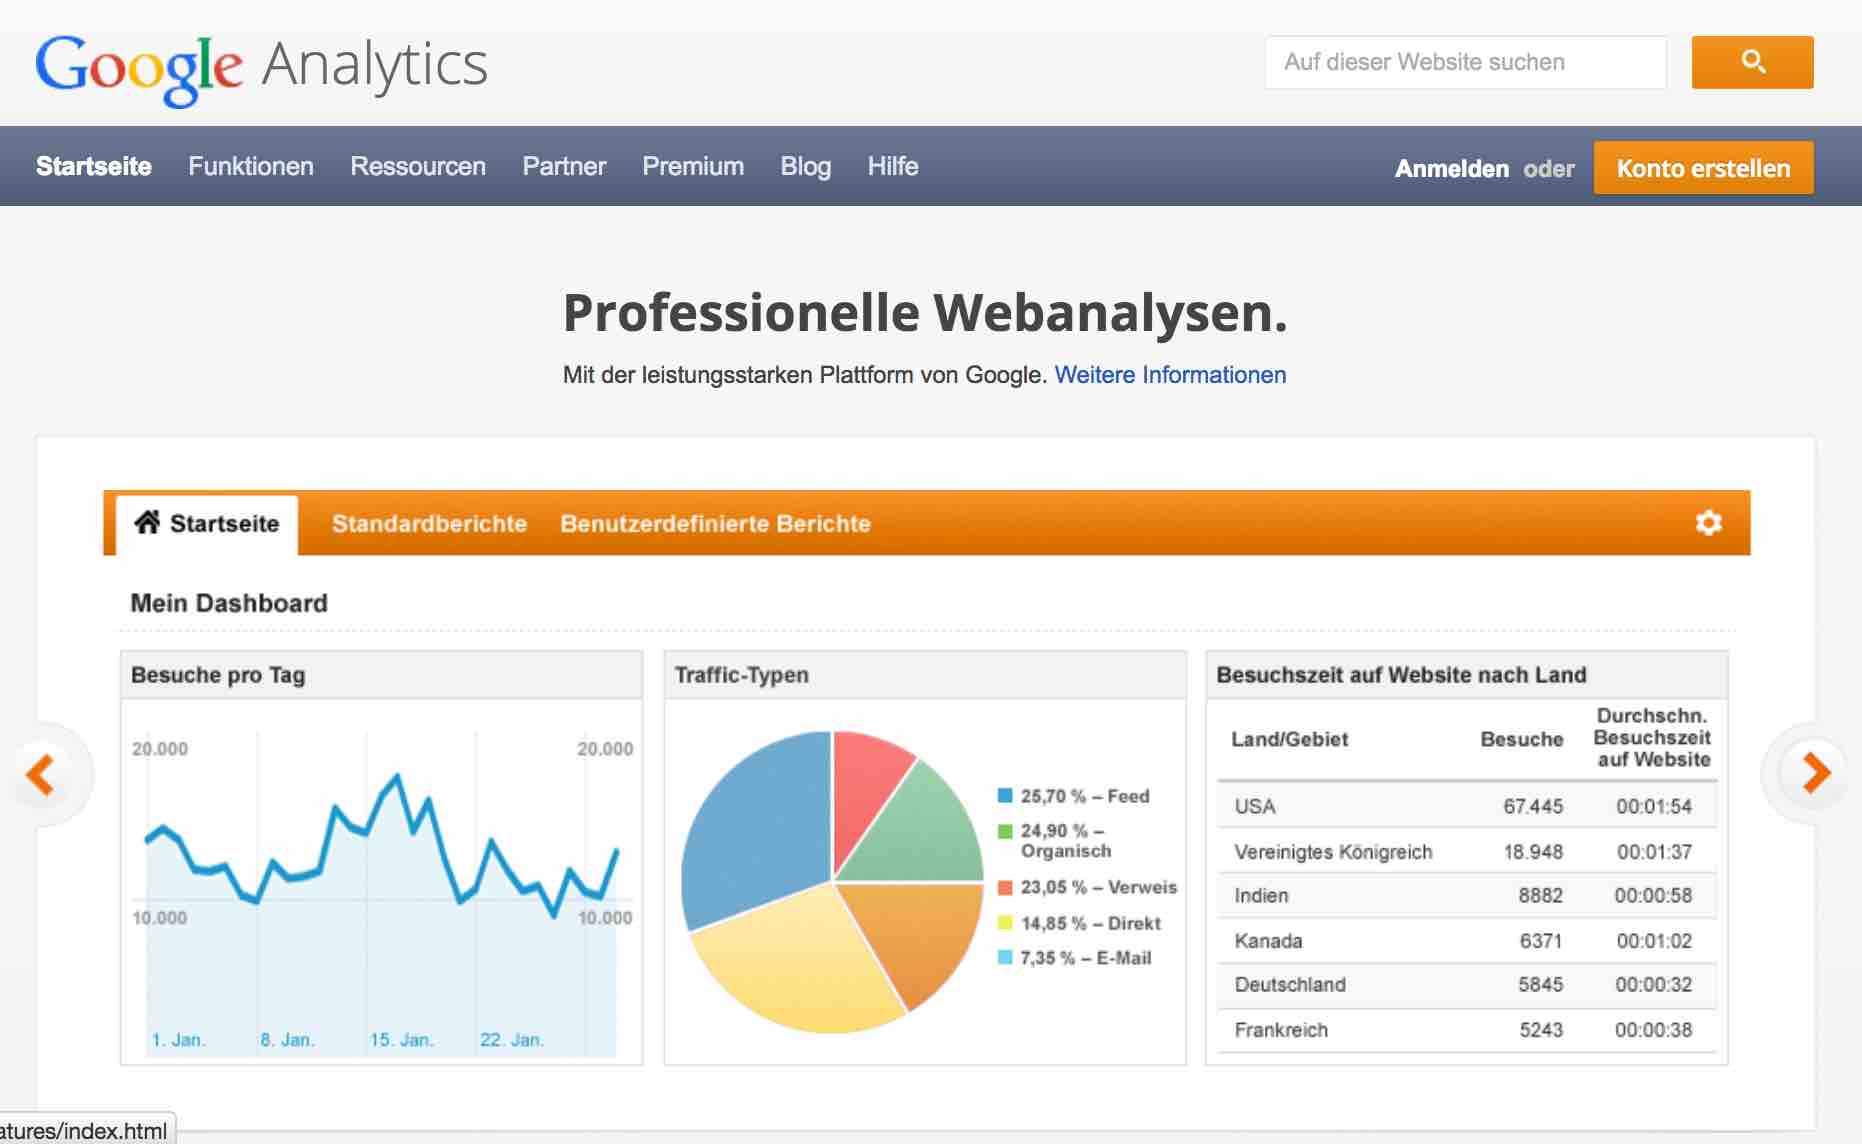Screen dimensions: 1862x1144
Task: Open the Premium menu item
Action: click(693, 166)
